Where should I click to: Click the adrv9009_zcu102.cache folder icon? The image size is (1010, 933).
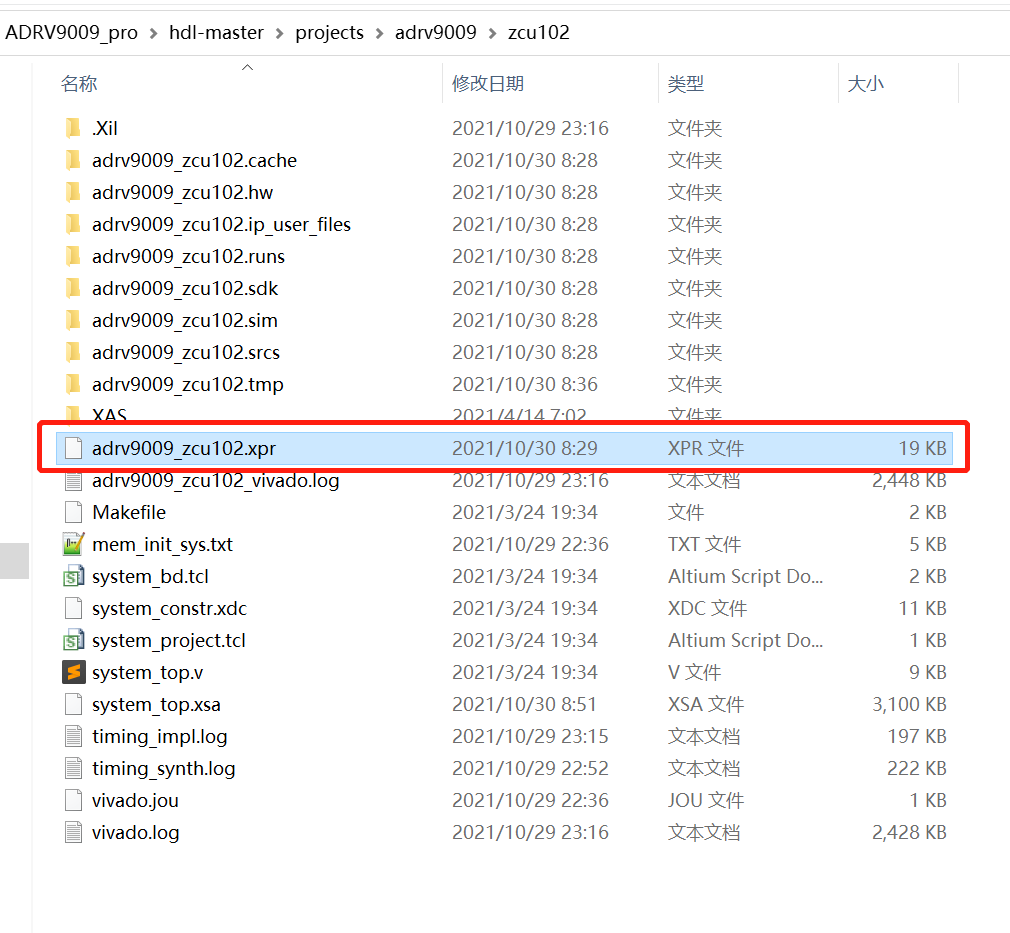point(73,160)
